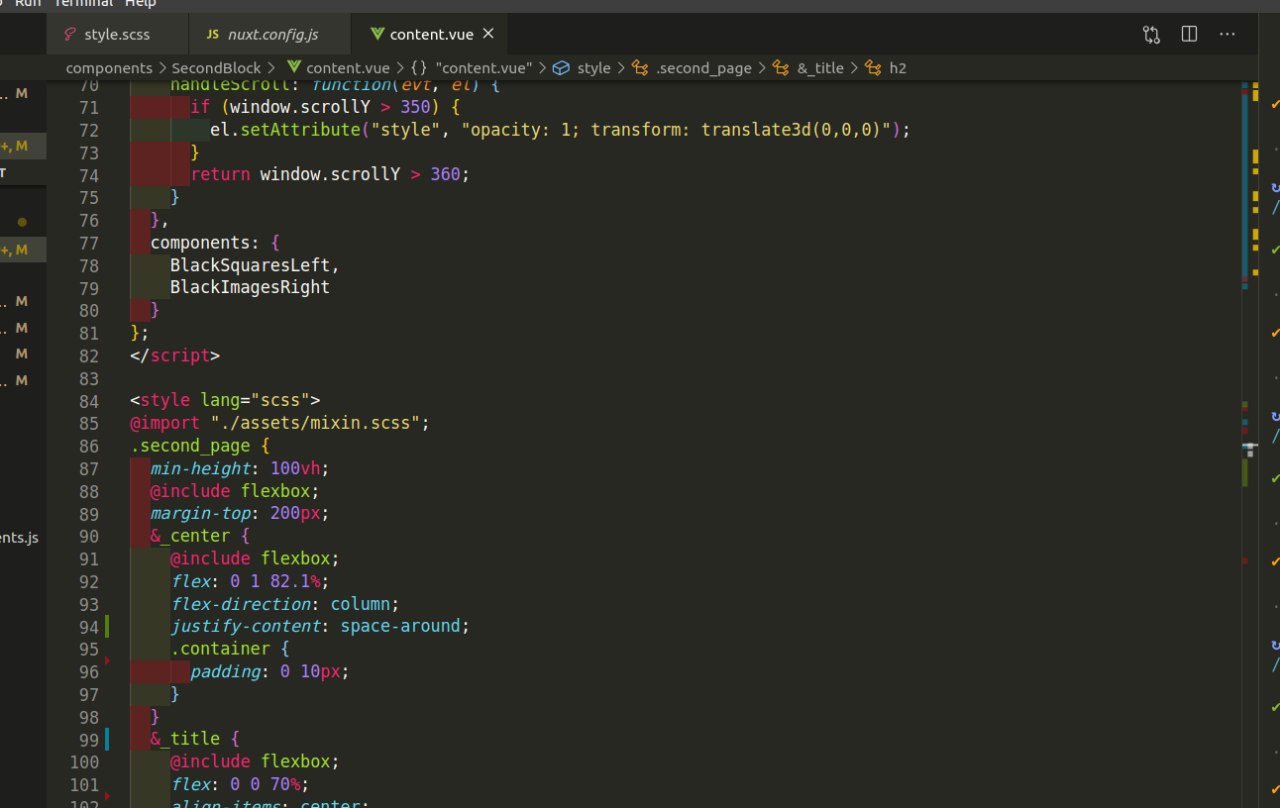Switch to the nuxt.config.js tab

point(272,34)
